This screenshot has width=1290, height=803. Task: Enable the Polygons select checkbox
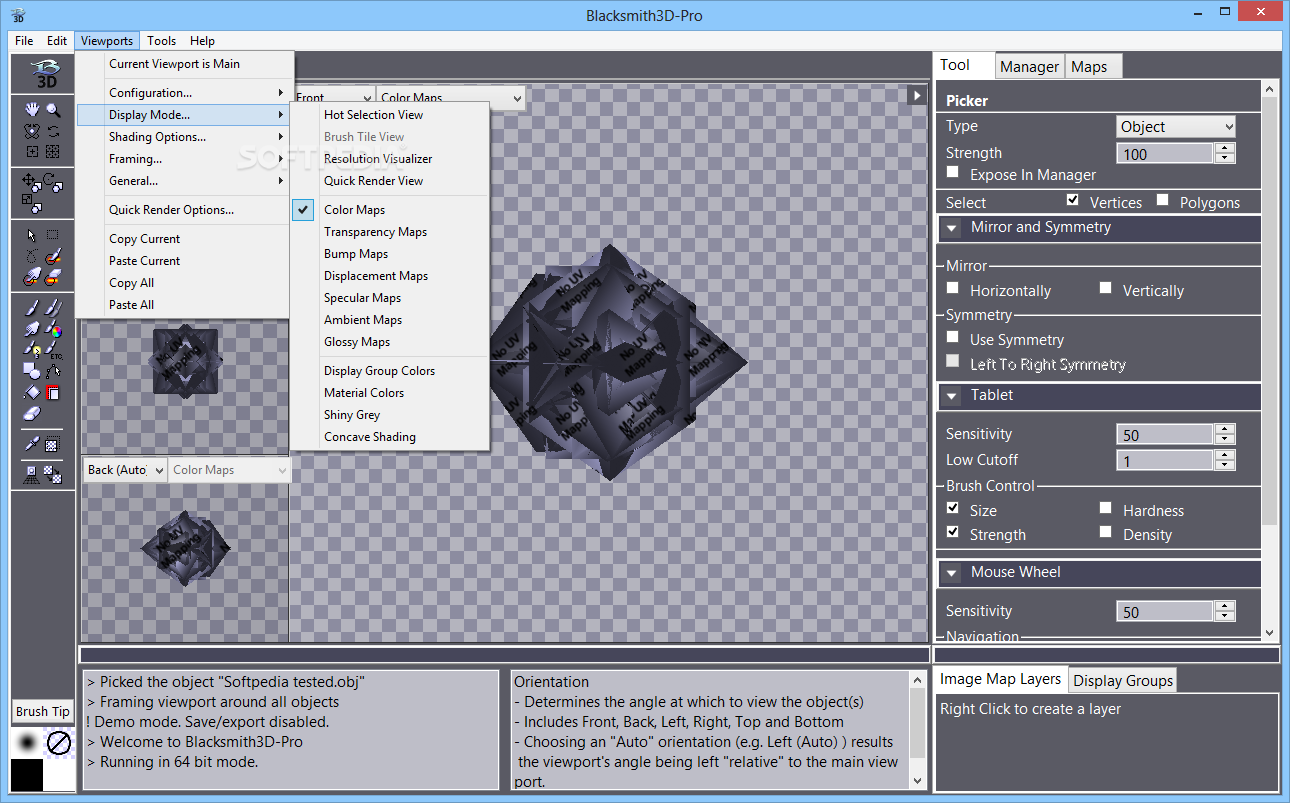[x=1162, y=200]
